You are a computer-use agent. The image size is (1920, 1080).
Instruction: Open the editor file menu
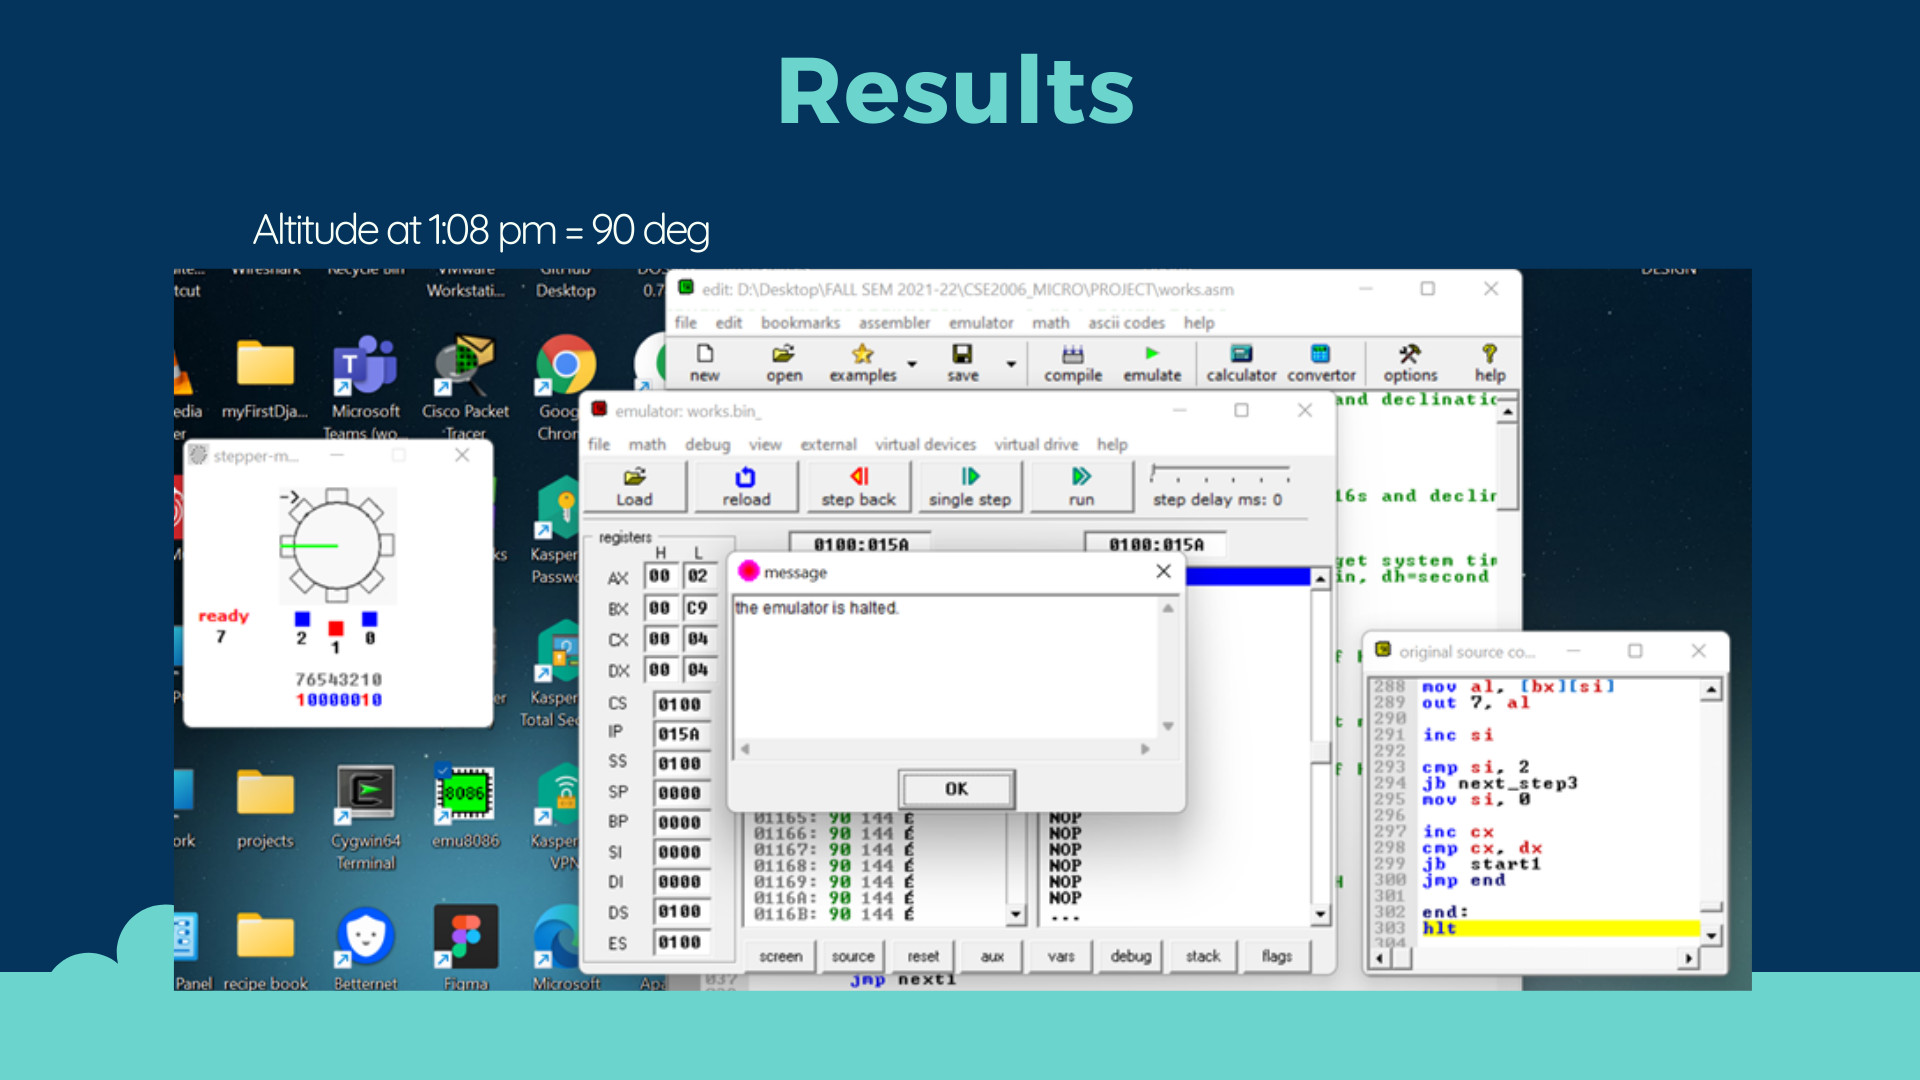[x=685, y=322]
